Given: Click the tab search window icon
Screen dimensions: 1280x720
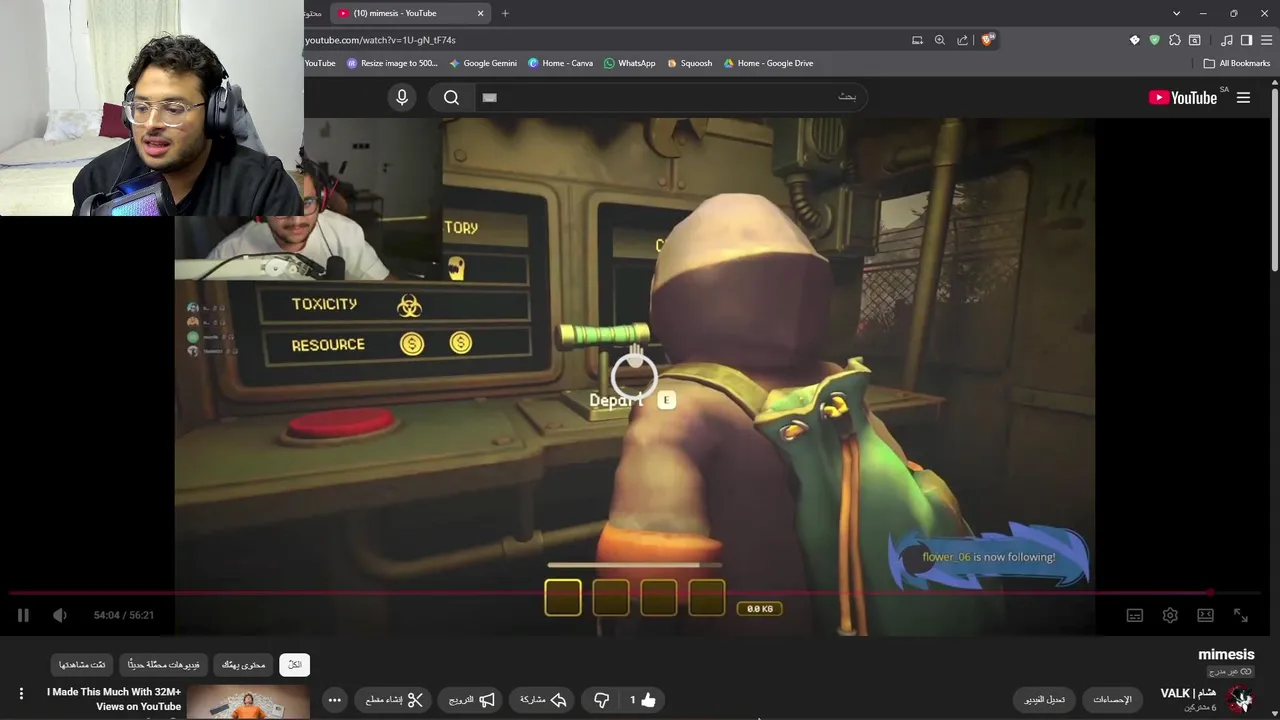Looking at the screenshot, I should (1194, 40).
